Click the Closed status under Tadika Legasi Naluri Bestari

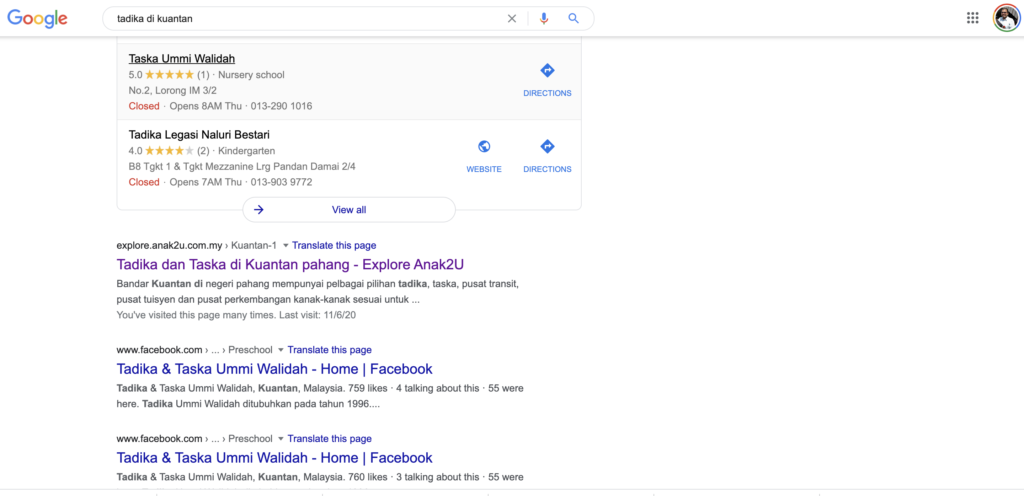(144, 182)
